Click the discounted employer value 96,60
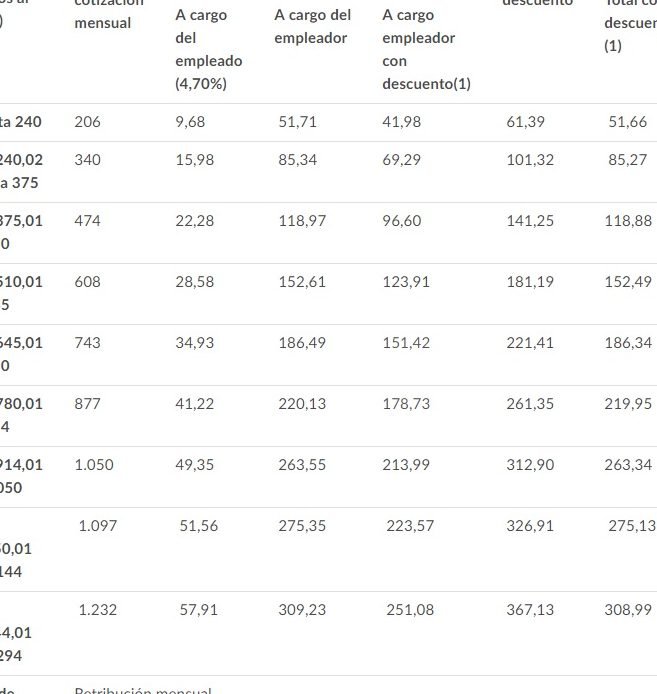Viewport: 657px width, 694px height. [x=402, y=221]
